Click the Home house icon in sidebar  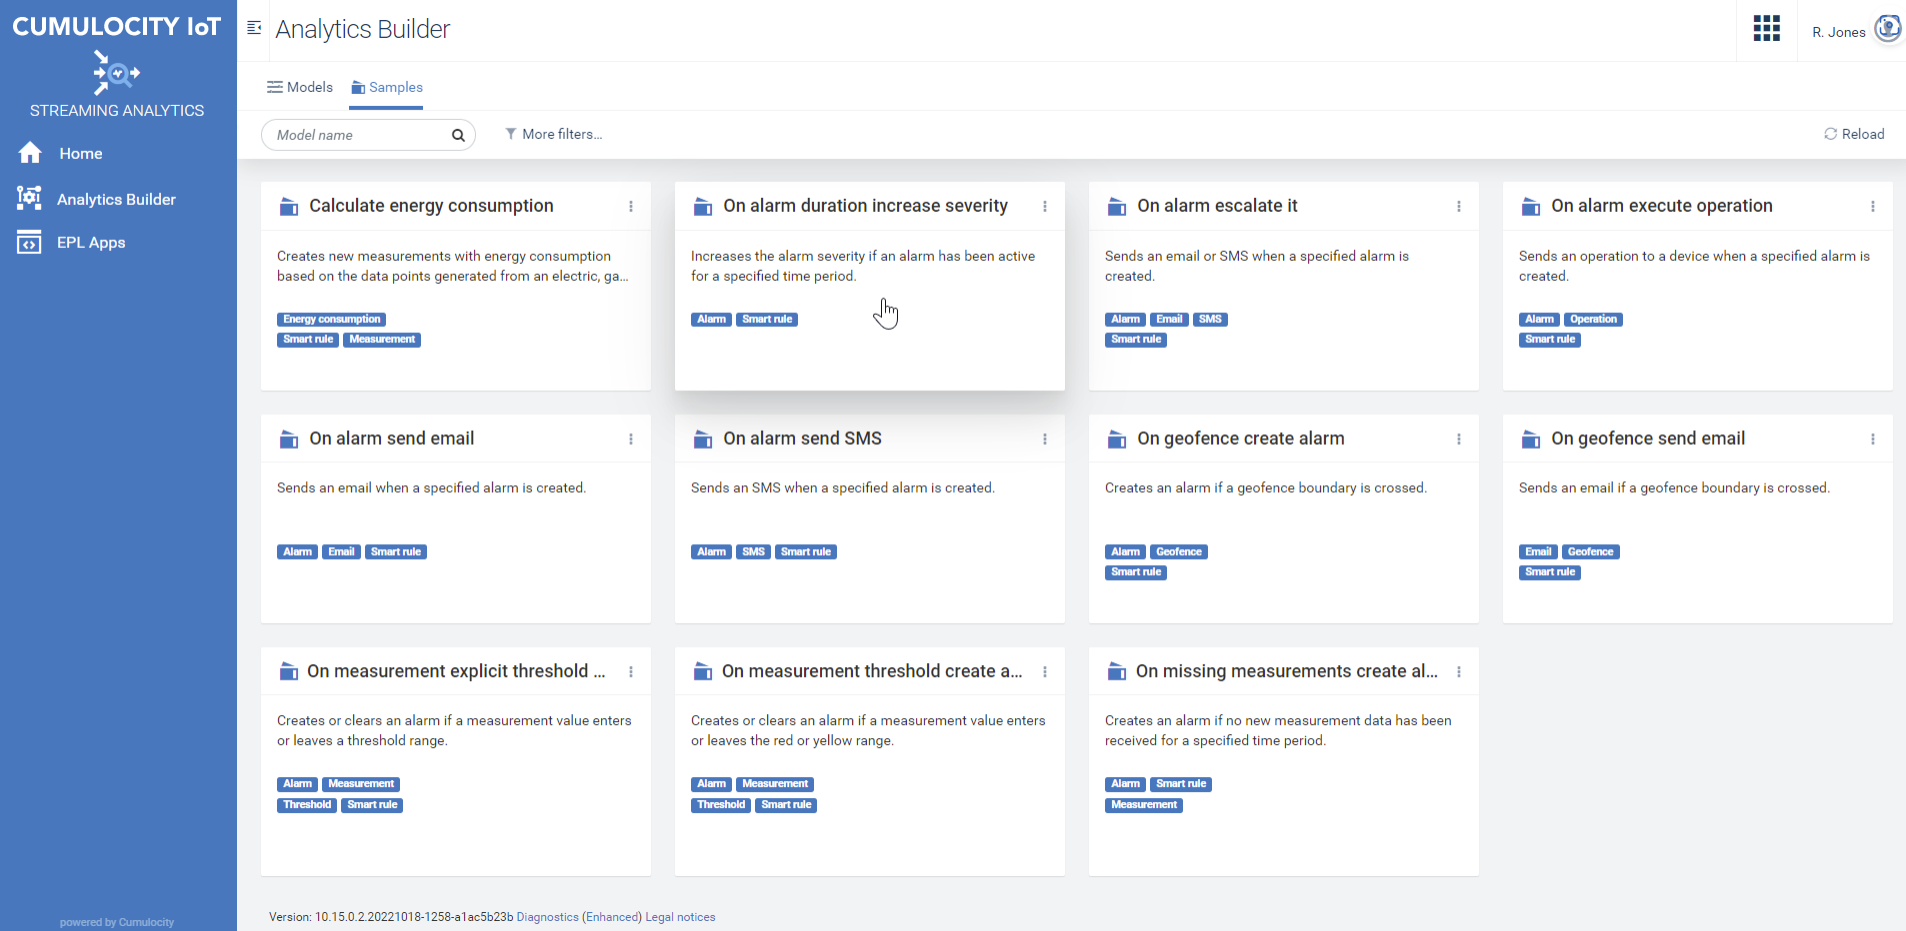30,153
